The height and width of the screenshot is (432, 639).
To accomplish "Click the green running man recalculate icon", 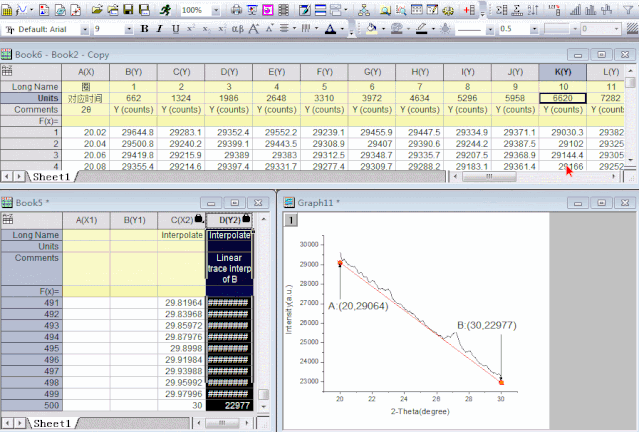I will 166,9.
